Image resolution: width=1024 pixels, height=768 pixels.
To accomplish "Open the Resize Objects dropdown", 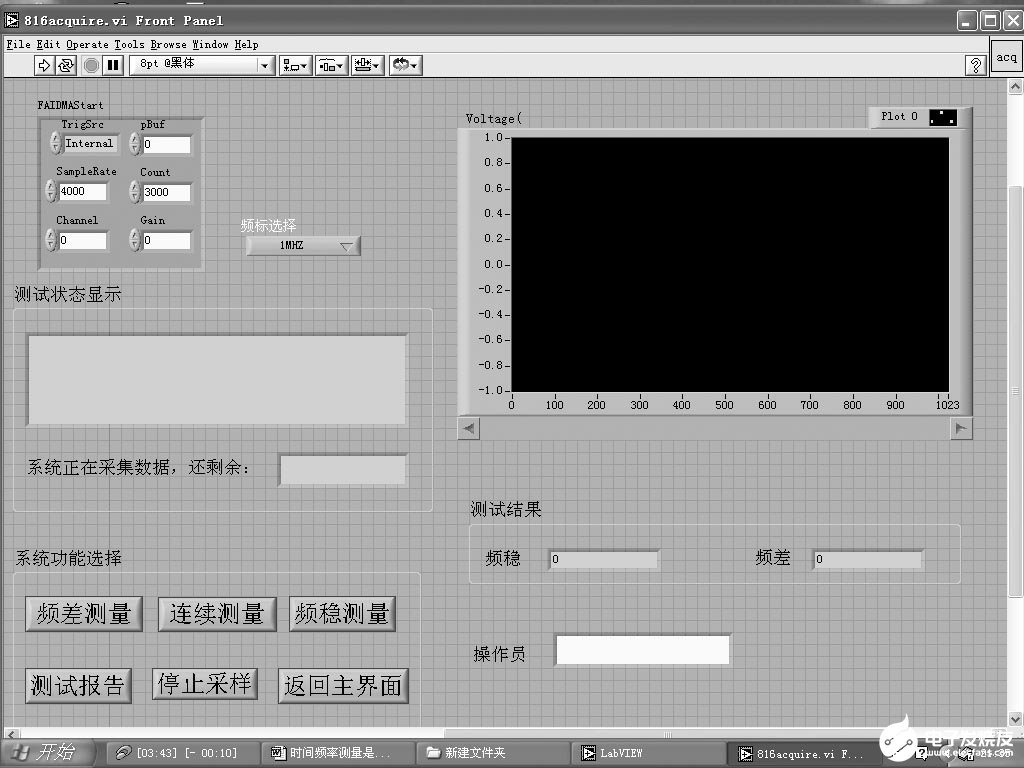I will click(x=367, y=65).
